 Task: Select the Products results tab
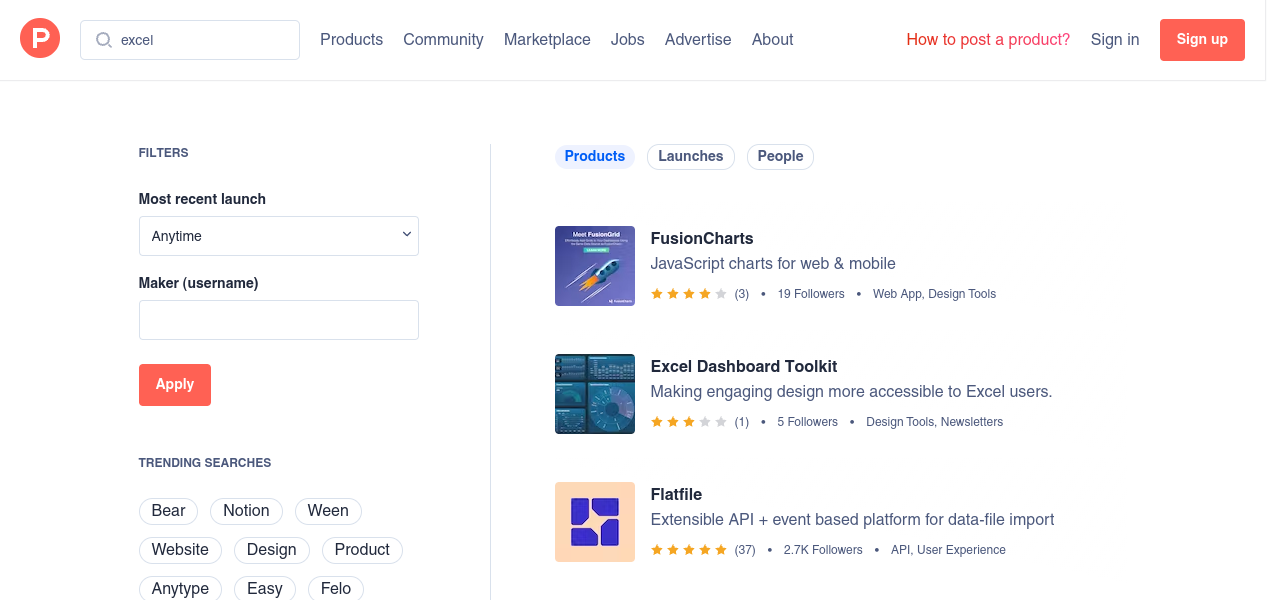pyautogui.click(x=594, y=157)
